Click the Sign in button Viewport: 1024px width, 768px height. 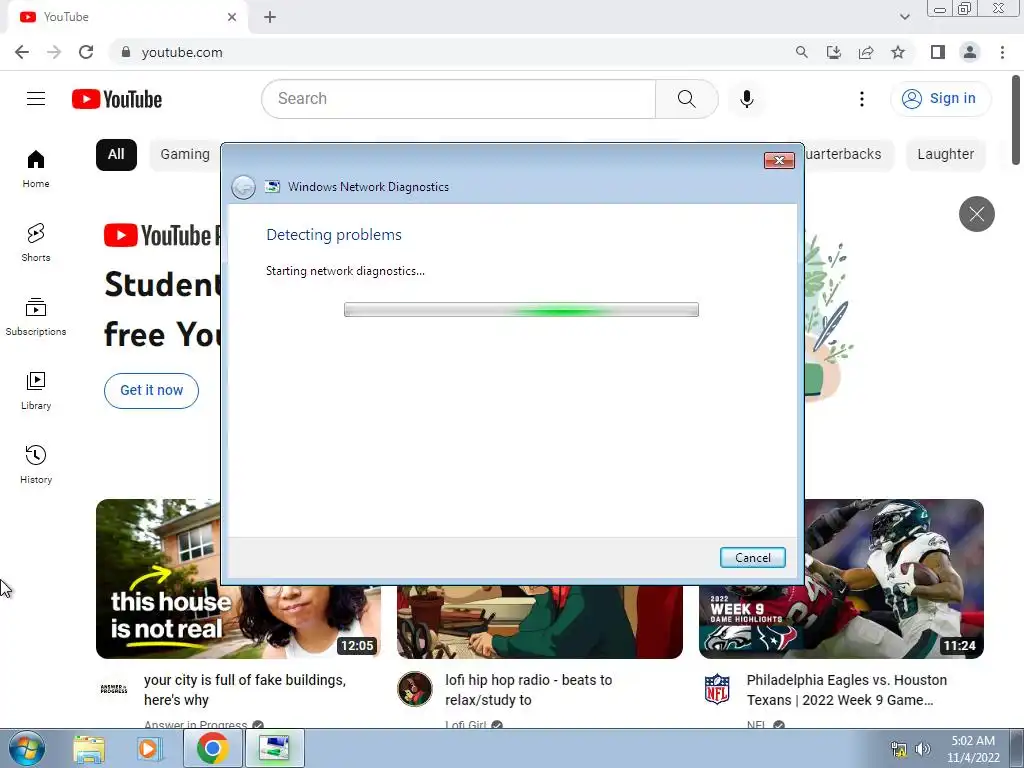(940, 99)
